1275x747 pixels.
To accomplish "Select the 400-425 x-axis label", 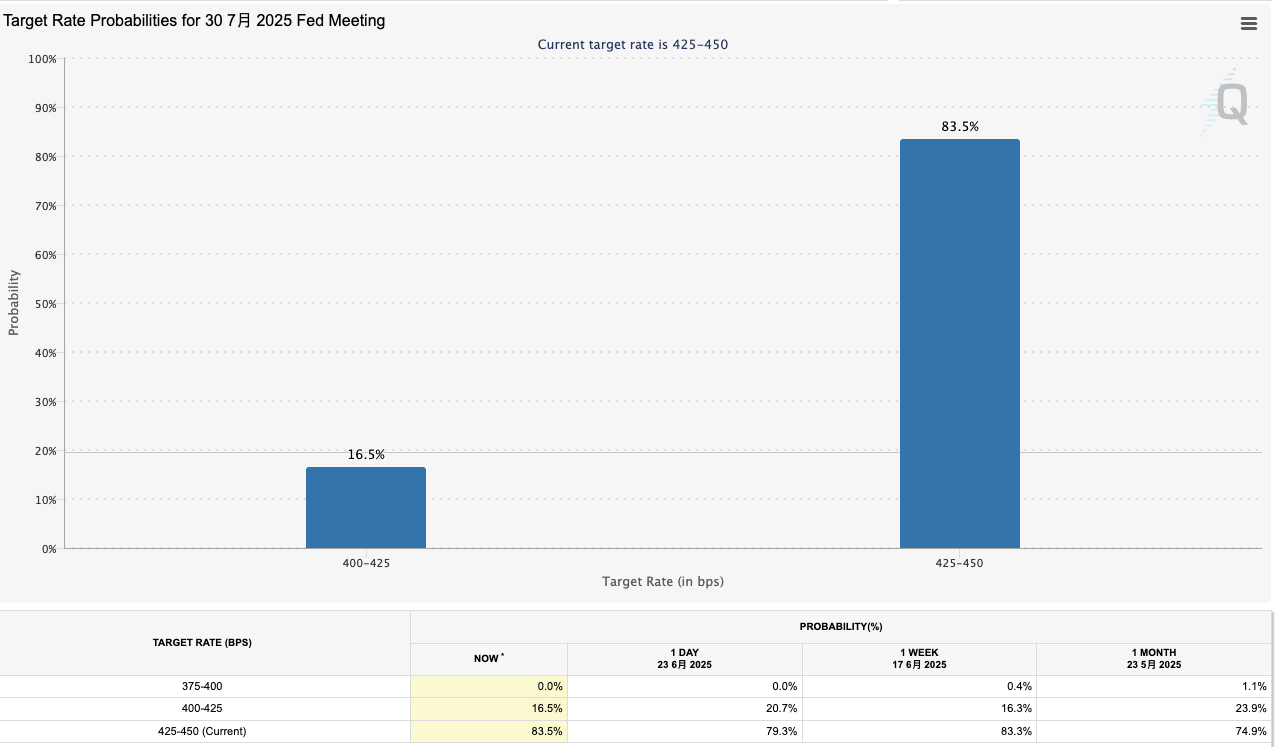I will (366, 563).
